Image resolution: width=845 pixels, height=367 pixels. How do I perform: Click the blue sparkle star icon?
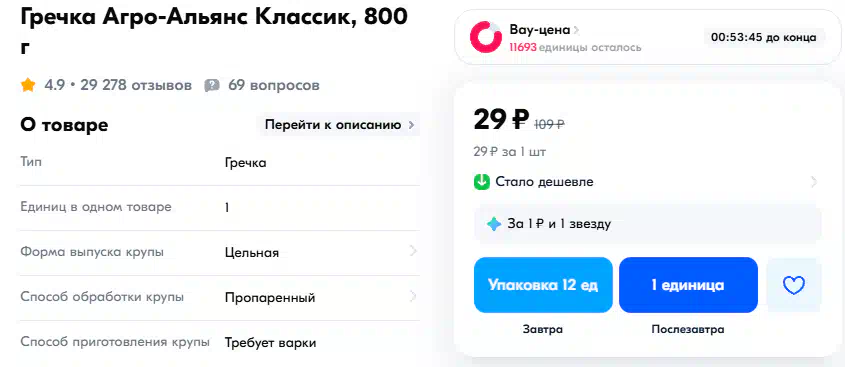click(x=494, y=224)
